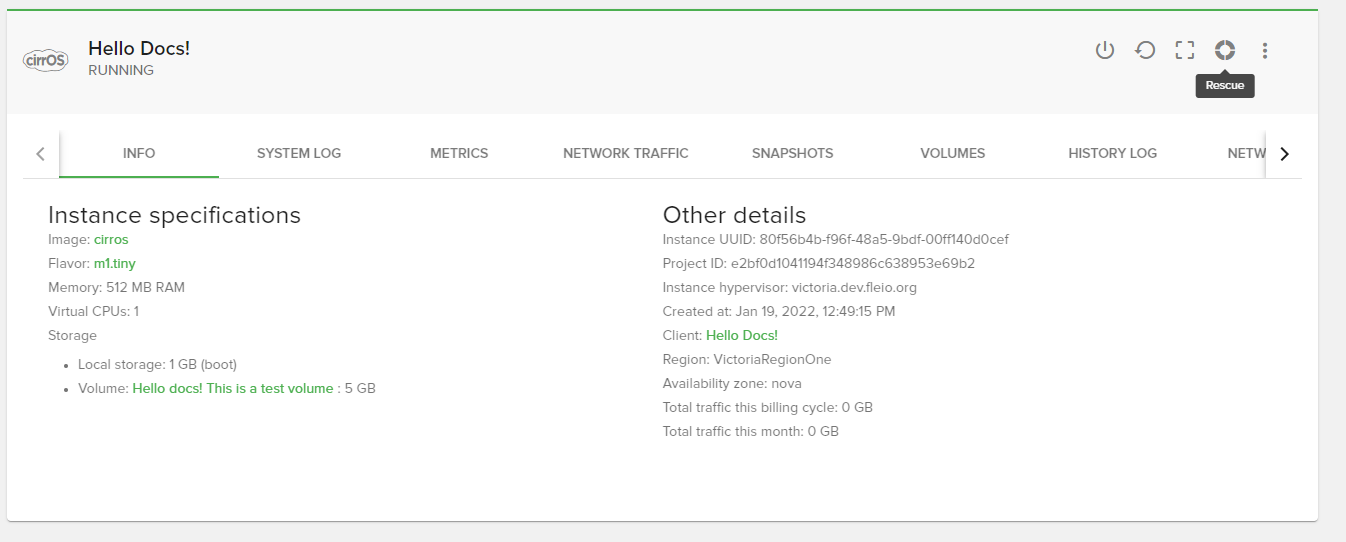Image resolution: width=1346 pixels, height=542 pixels.
Task: View the Network Traffic tab
Action: [x=625, y=153]
